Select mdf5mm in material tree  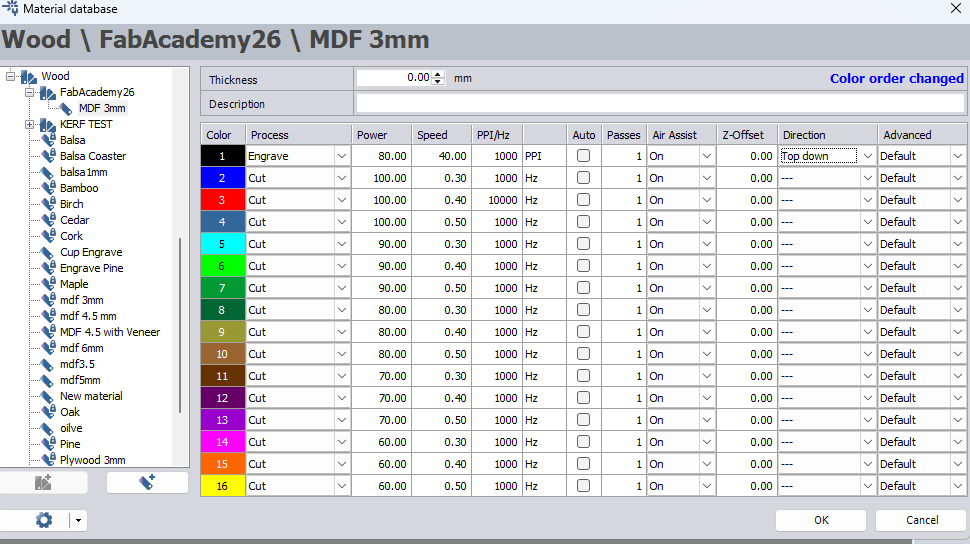click(80, 381)
